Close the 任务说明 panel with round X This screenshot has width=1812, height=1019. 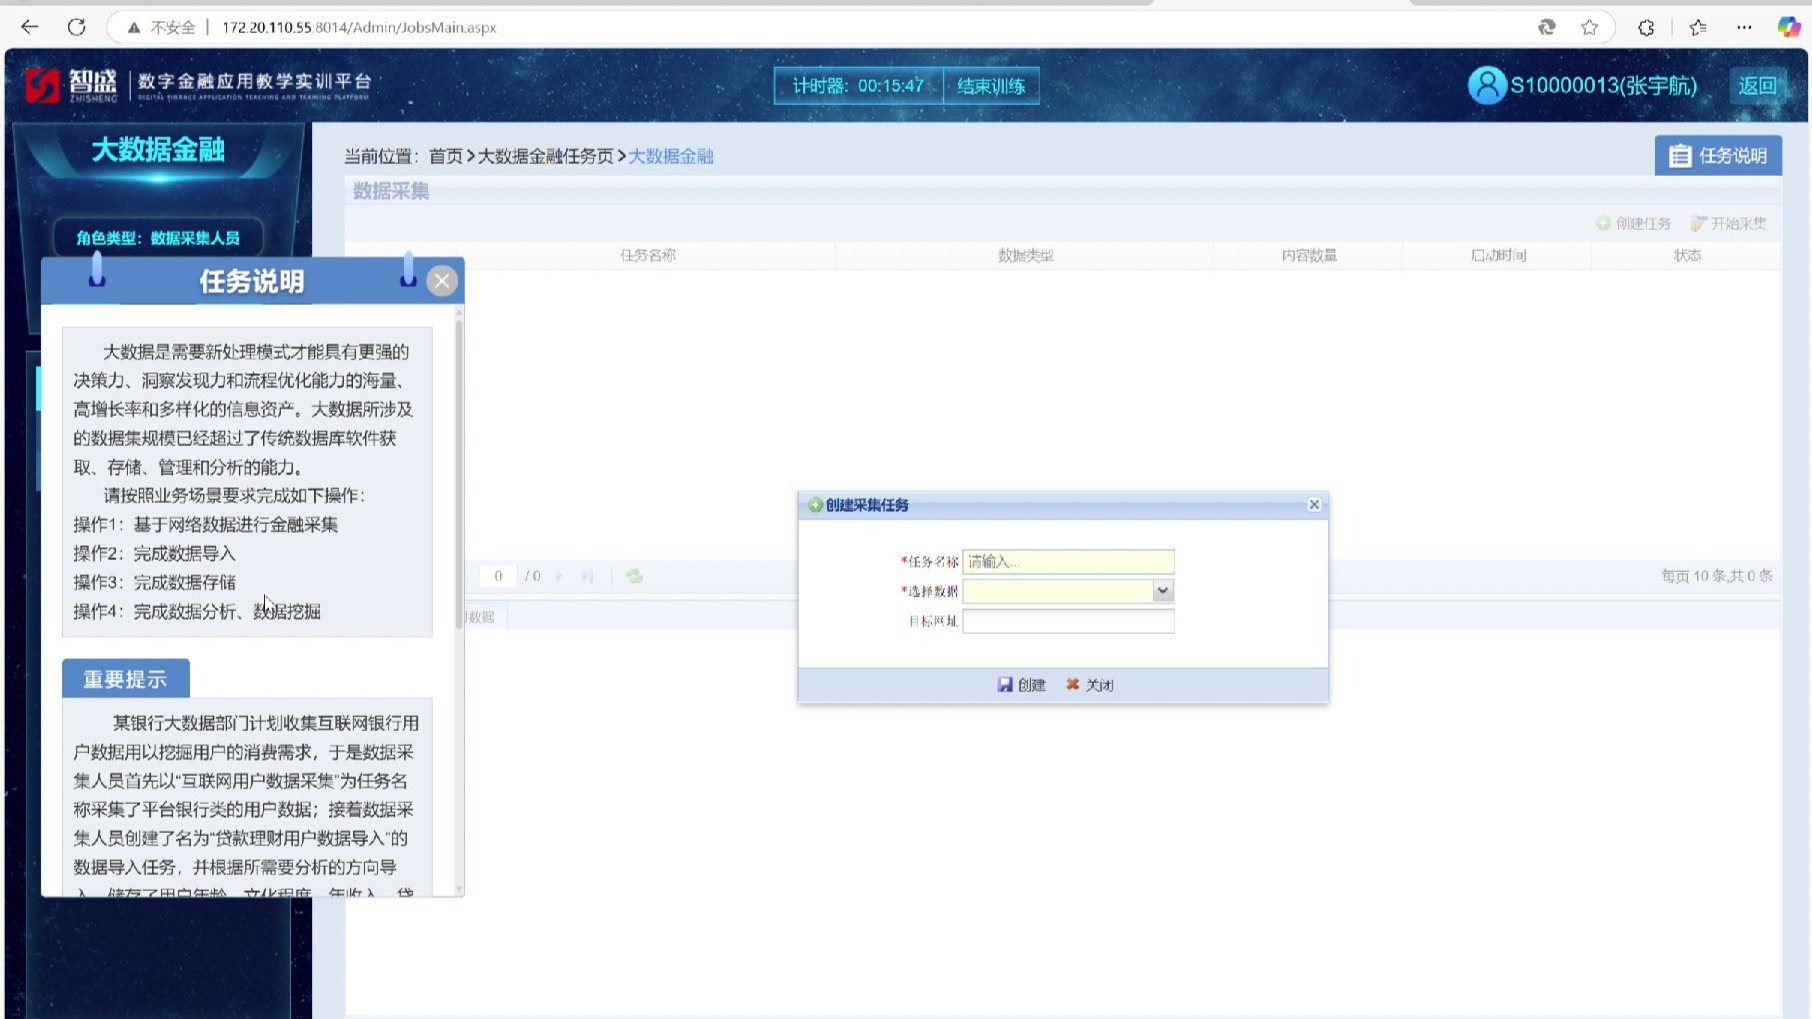pos(442,281)
